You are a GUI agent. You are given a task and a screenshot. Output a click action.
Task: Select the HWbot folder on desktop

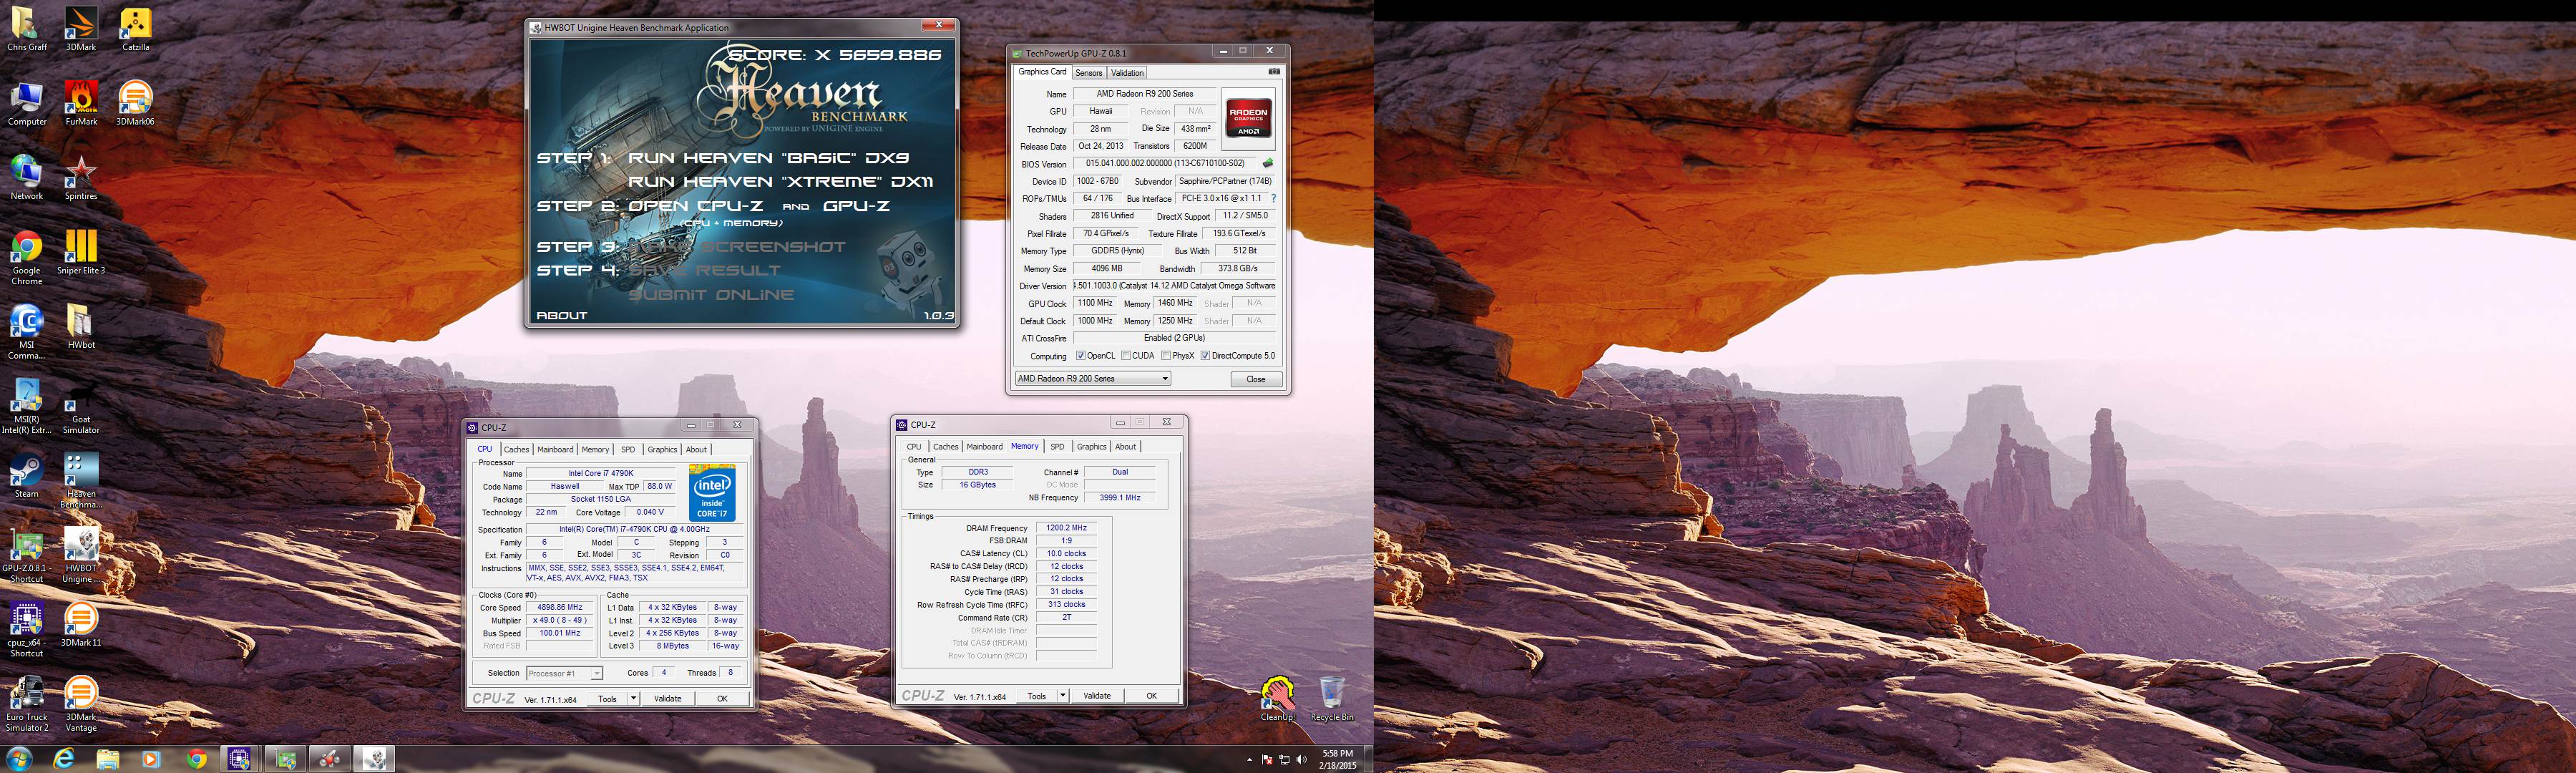[x=81, y=326]
